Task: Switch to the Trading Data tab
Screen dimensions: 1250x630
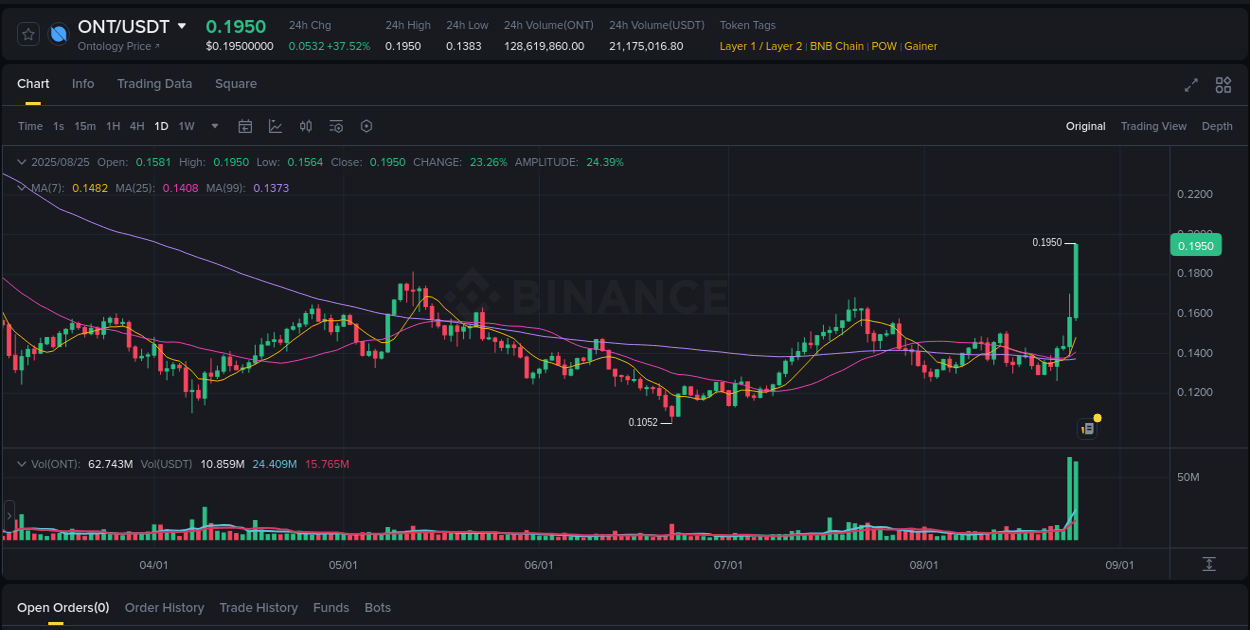Action: point(154,84)
